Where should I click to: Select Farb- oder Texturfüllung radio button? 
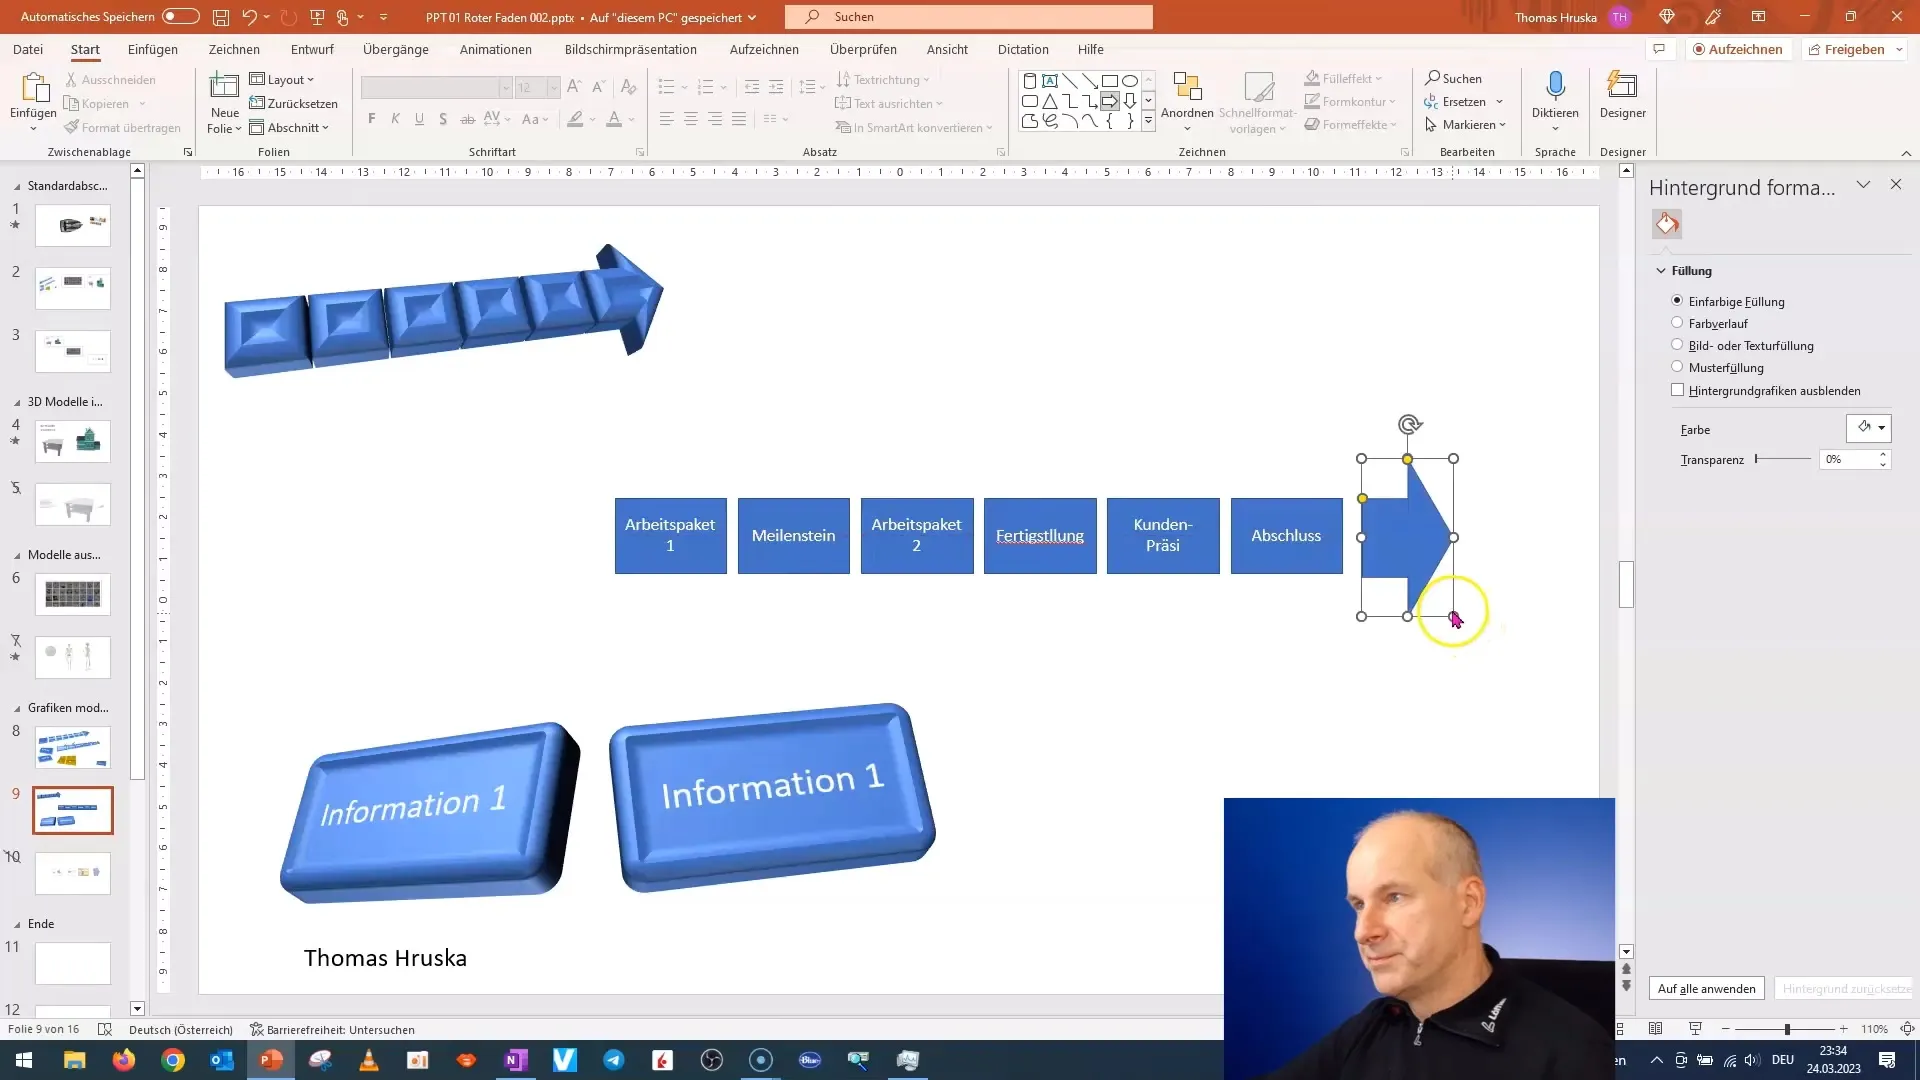[1676, 344]
